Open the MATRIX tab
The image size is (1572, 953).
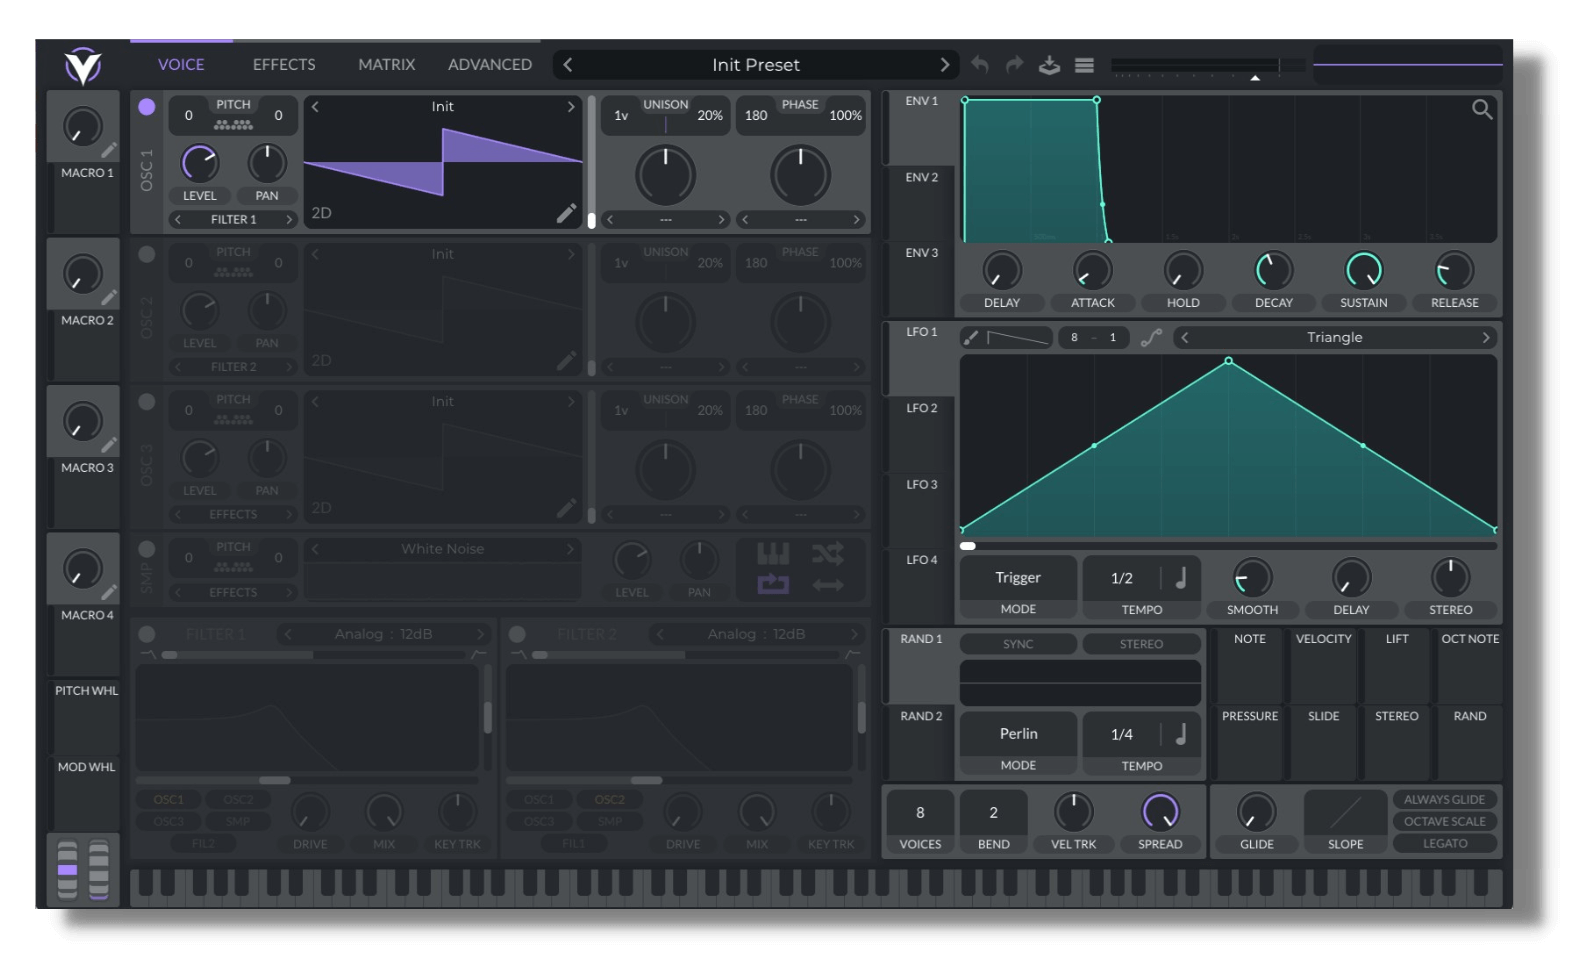(x=386, y=65)
